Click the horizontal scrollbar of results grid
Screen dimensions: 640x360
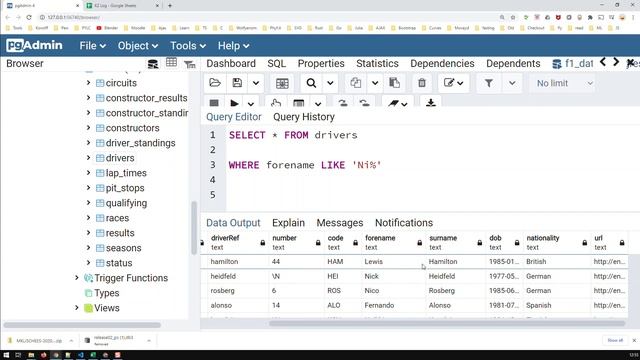(447, 324)
